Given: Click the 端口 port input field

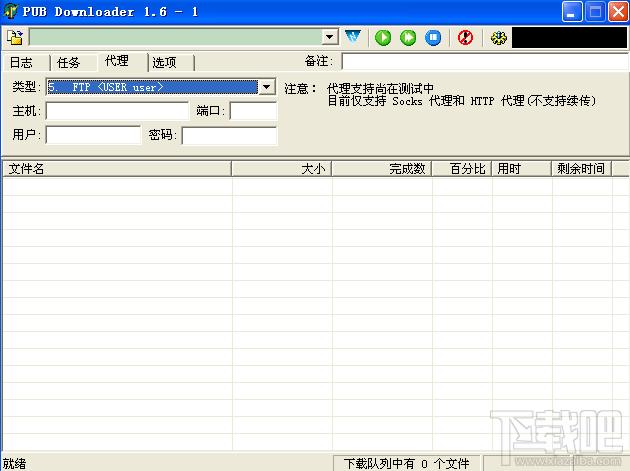Looking at the screenshot, I should 253,111.
